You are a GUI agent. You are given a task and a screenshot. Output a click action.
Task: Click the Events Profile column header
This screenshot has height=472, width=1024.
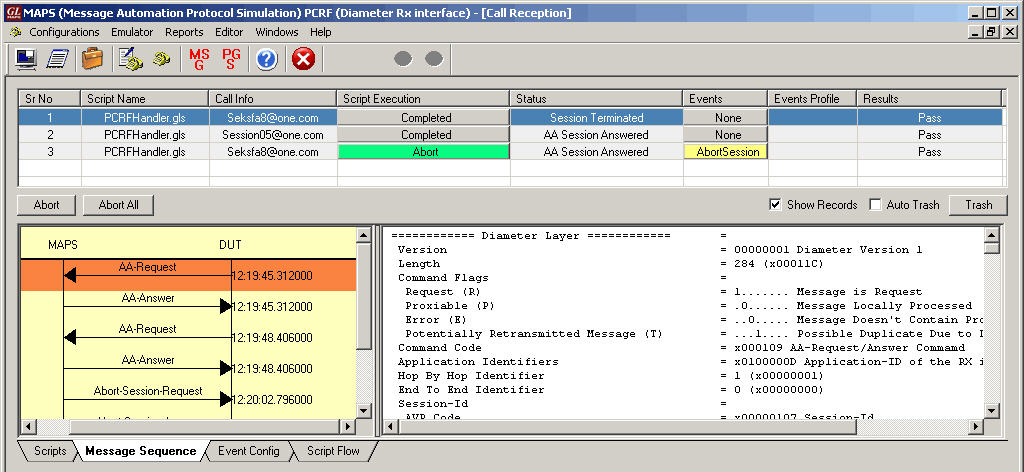(x=812, y=99)
